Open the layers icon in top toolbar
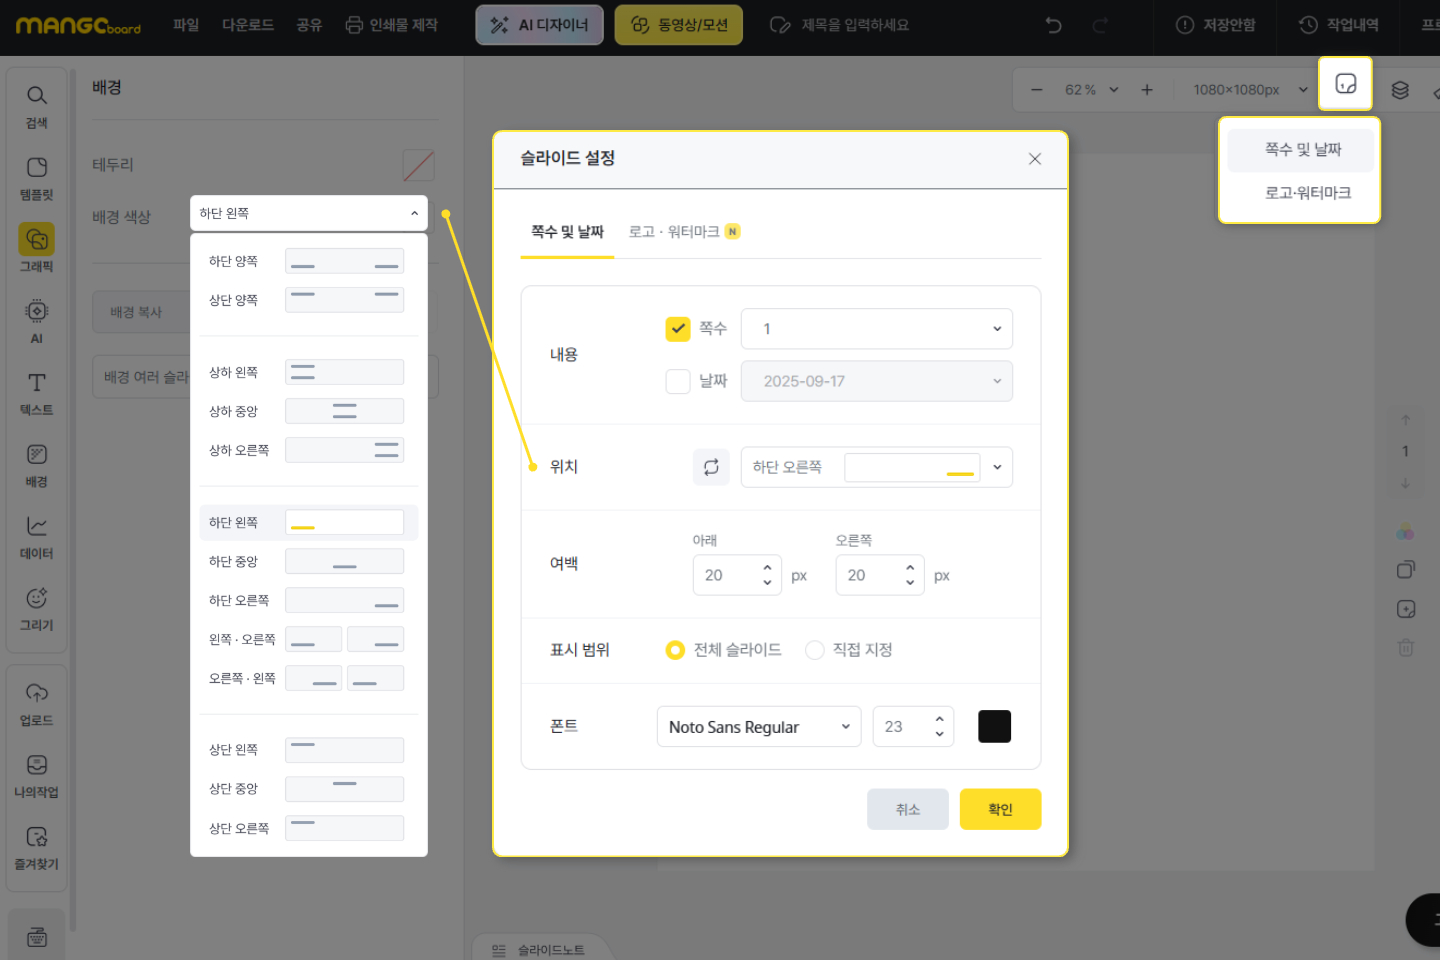Viewport: 1440px width, 960px height. pyautogui.click(x=1400, y=90)
